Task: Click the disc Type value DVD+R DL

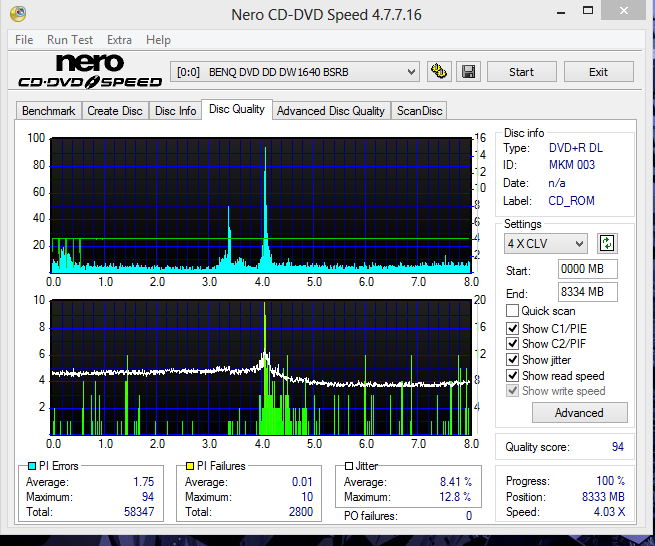Action: [x=576, y=148]
